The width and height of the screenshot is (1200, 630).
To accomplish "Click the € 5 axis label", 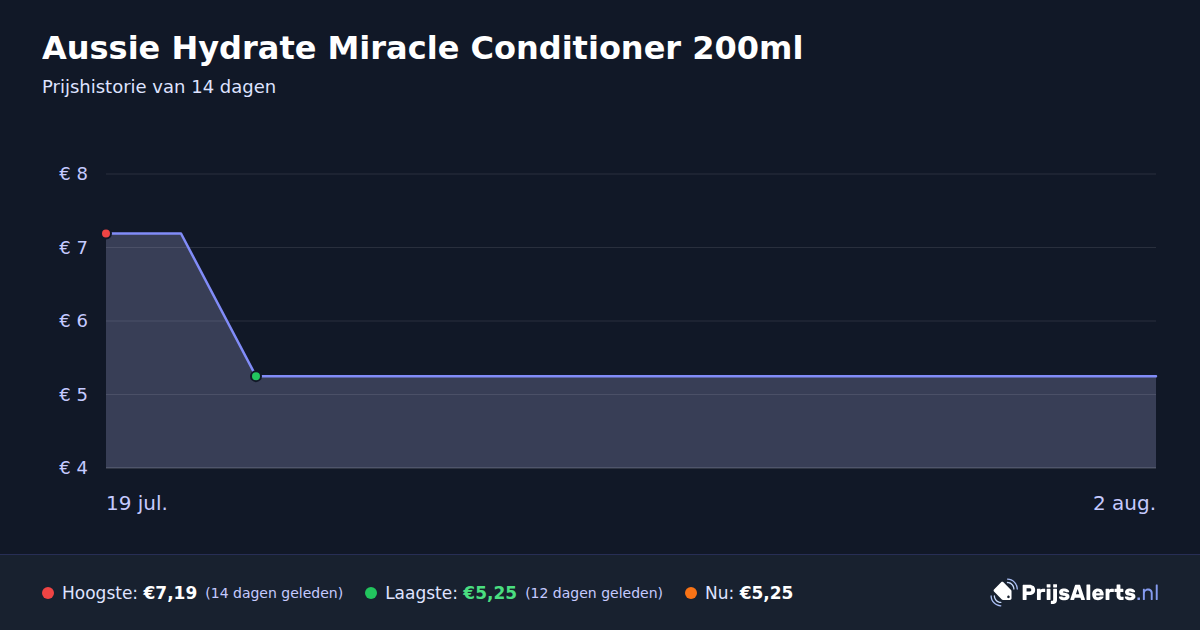I will 74,394.
